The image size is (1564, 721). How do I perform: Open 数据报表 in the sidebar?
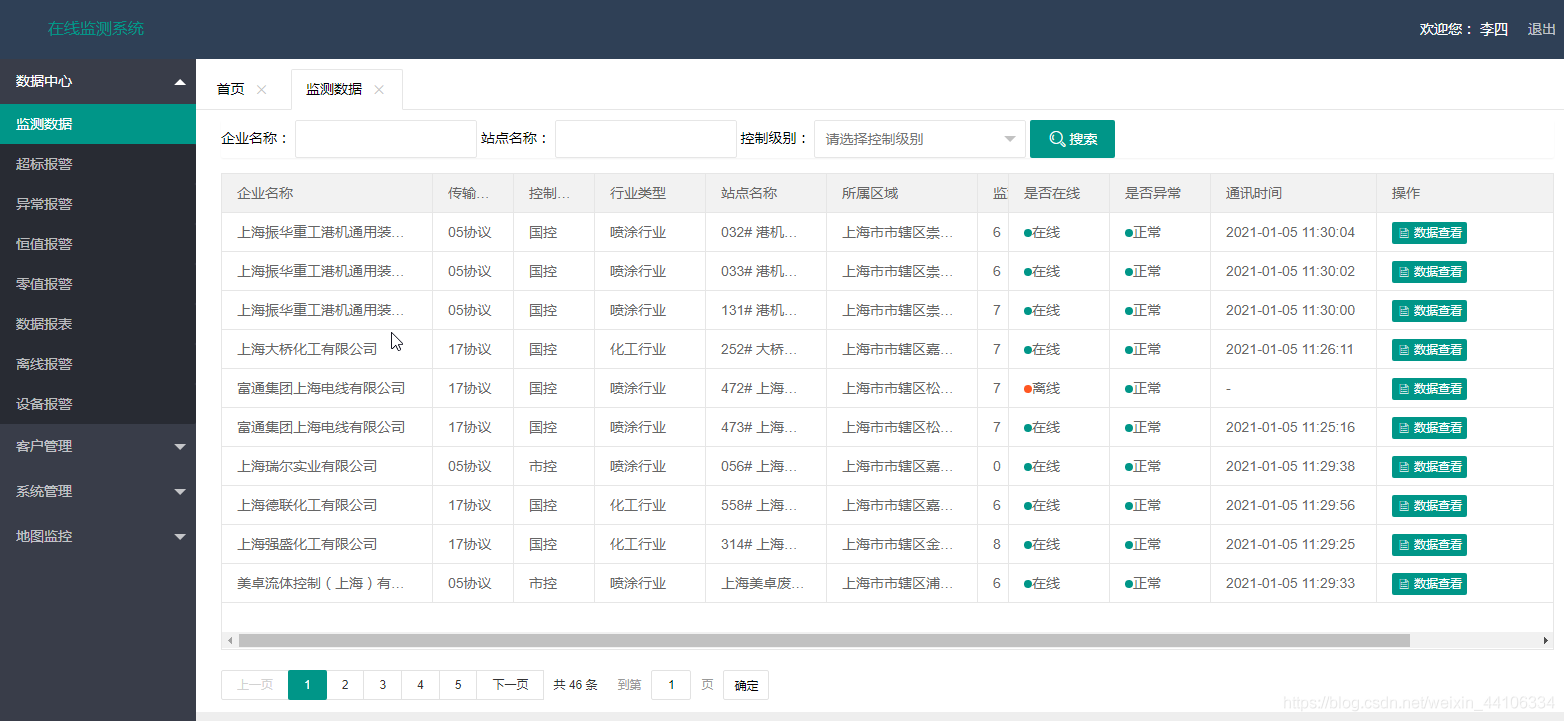[x=98, y=324]
